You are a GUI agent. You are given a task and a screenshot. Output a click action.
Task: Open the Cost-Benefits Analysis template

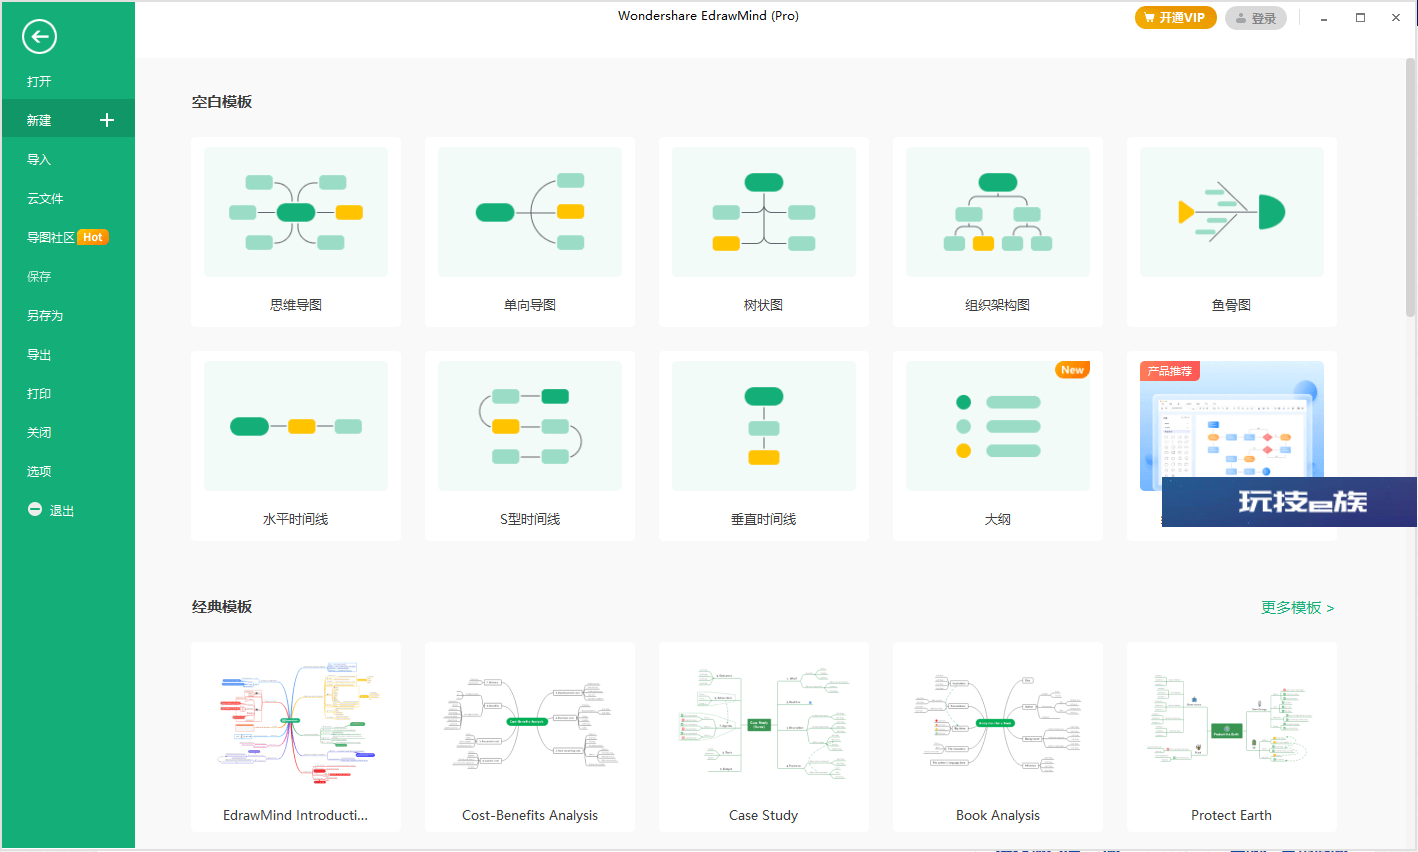530,737
